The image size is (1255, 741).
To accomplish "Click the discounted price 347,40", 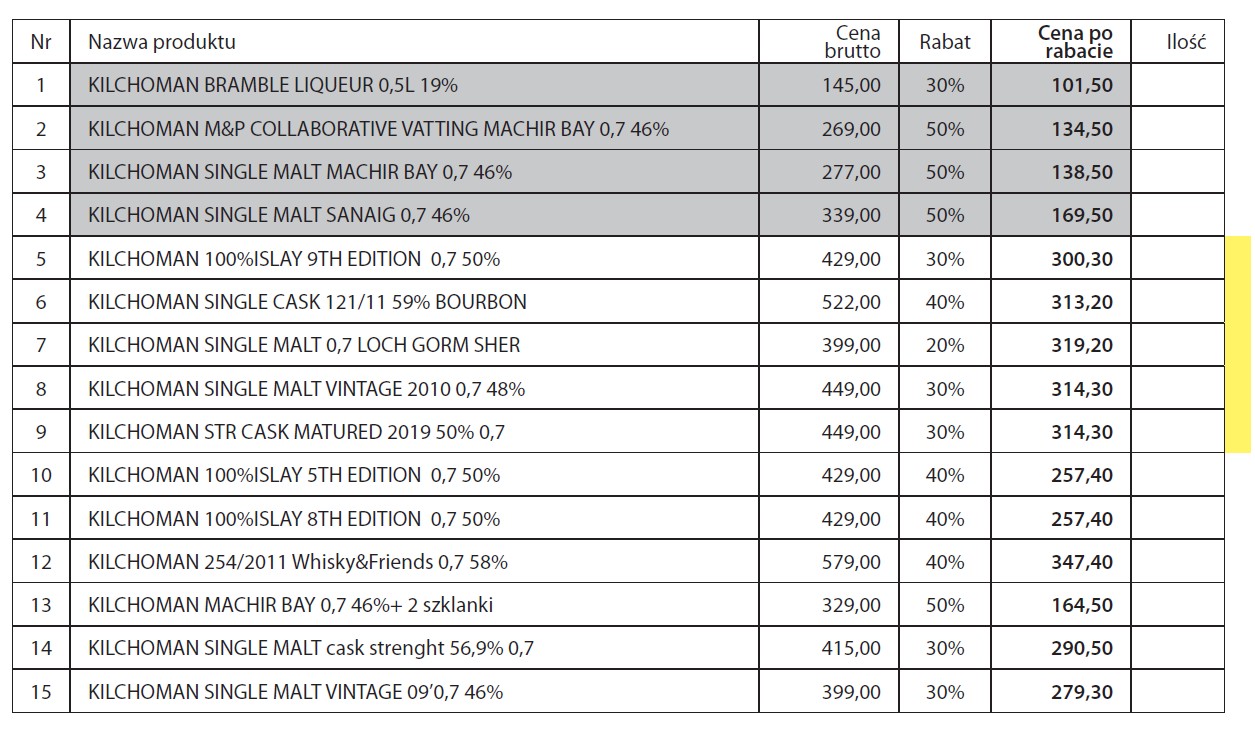I will [1082, 562].
